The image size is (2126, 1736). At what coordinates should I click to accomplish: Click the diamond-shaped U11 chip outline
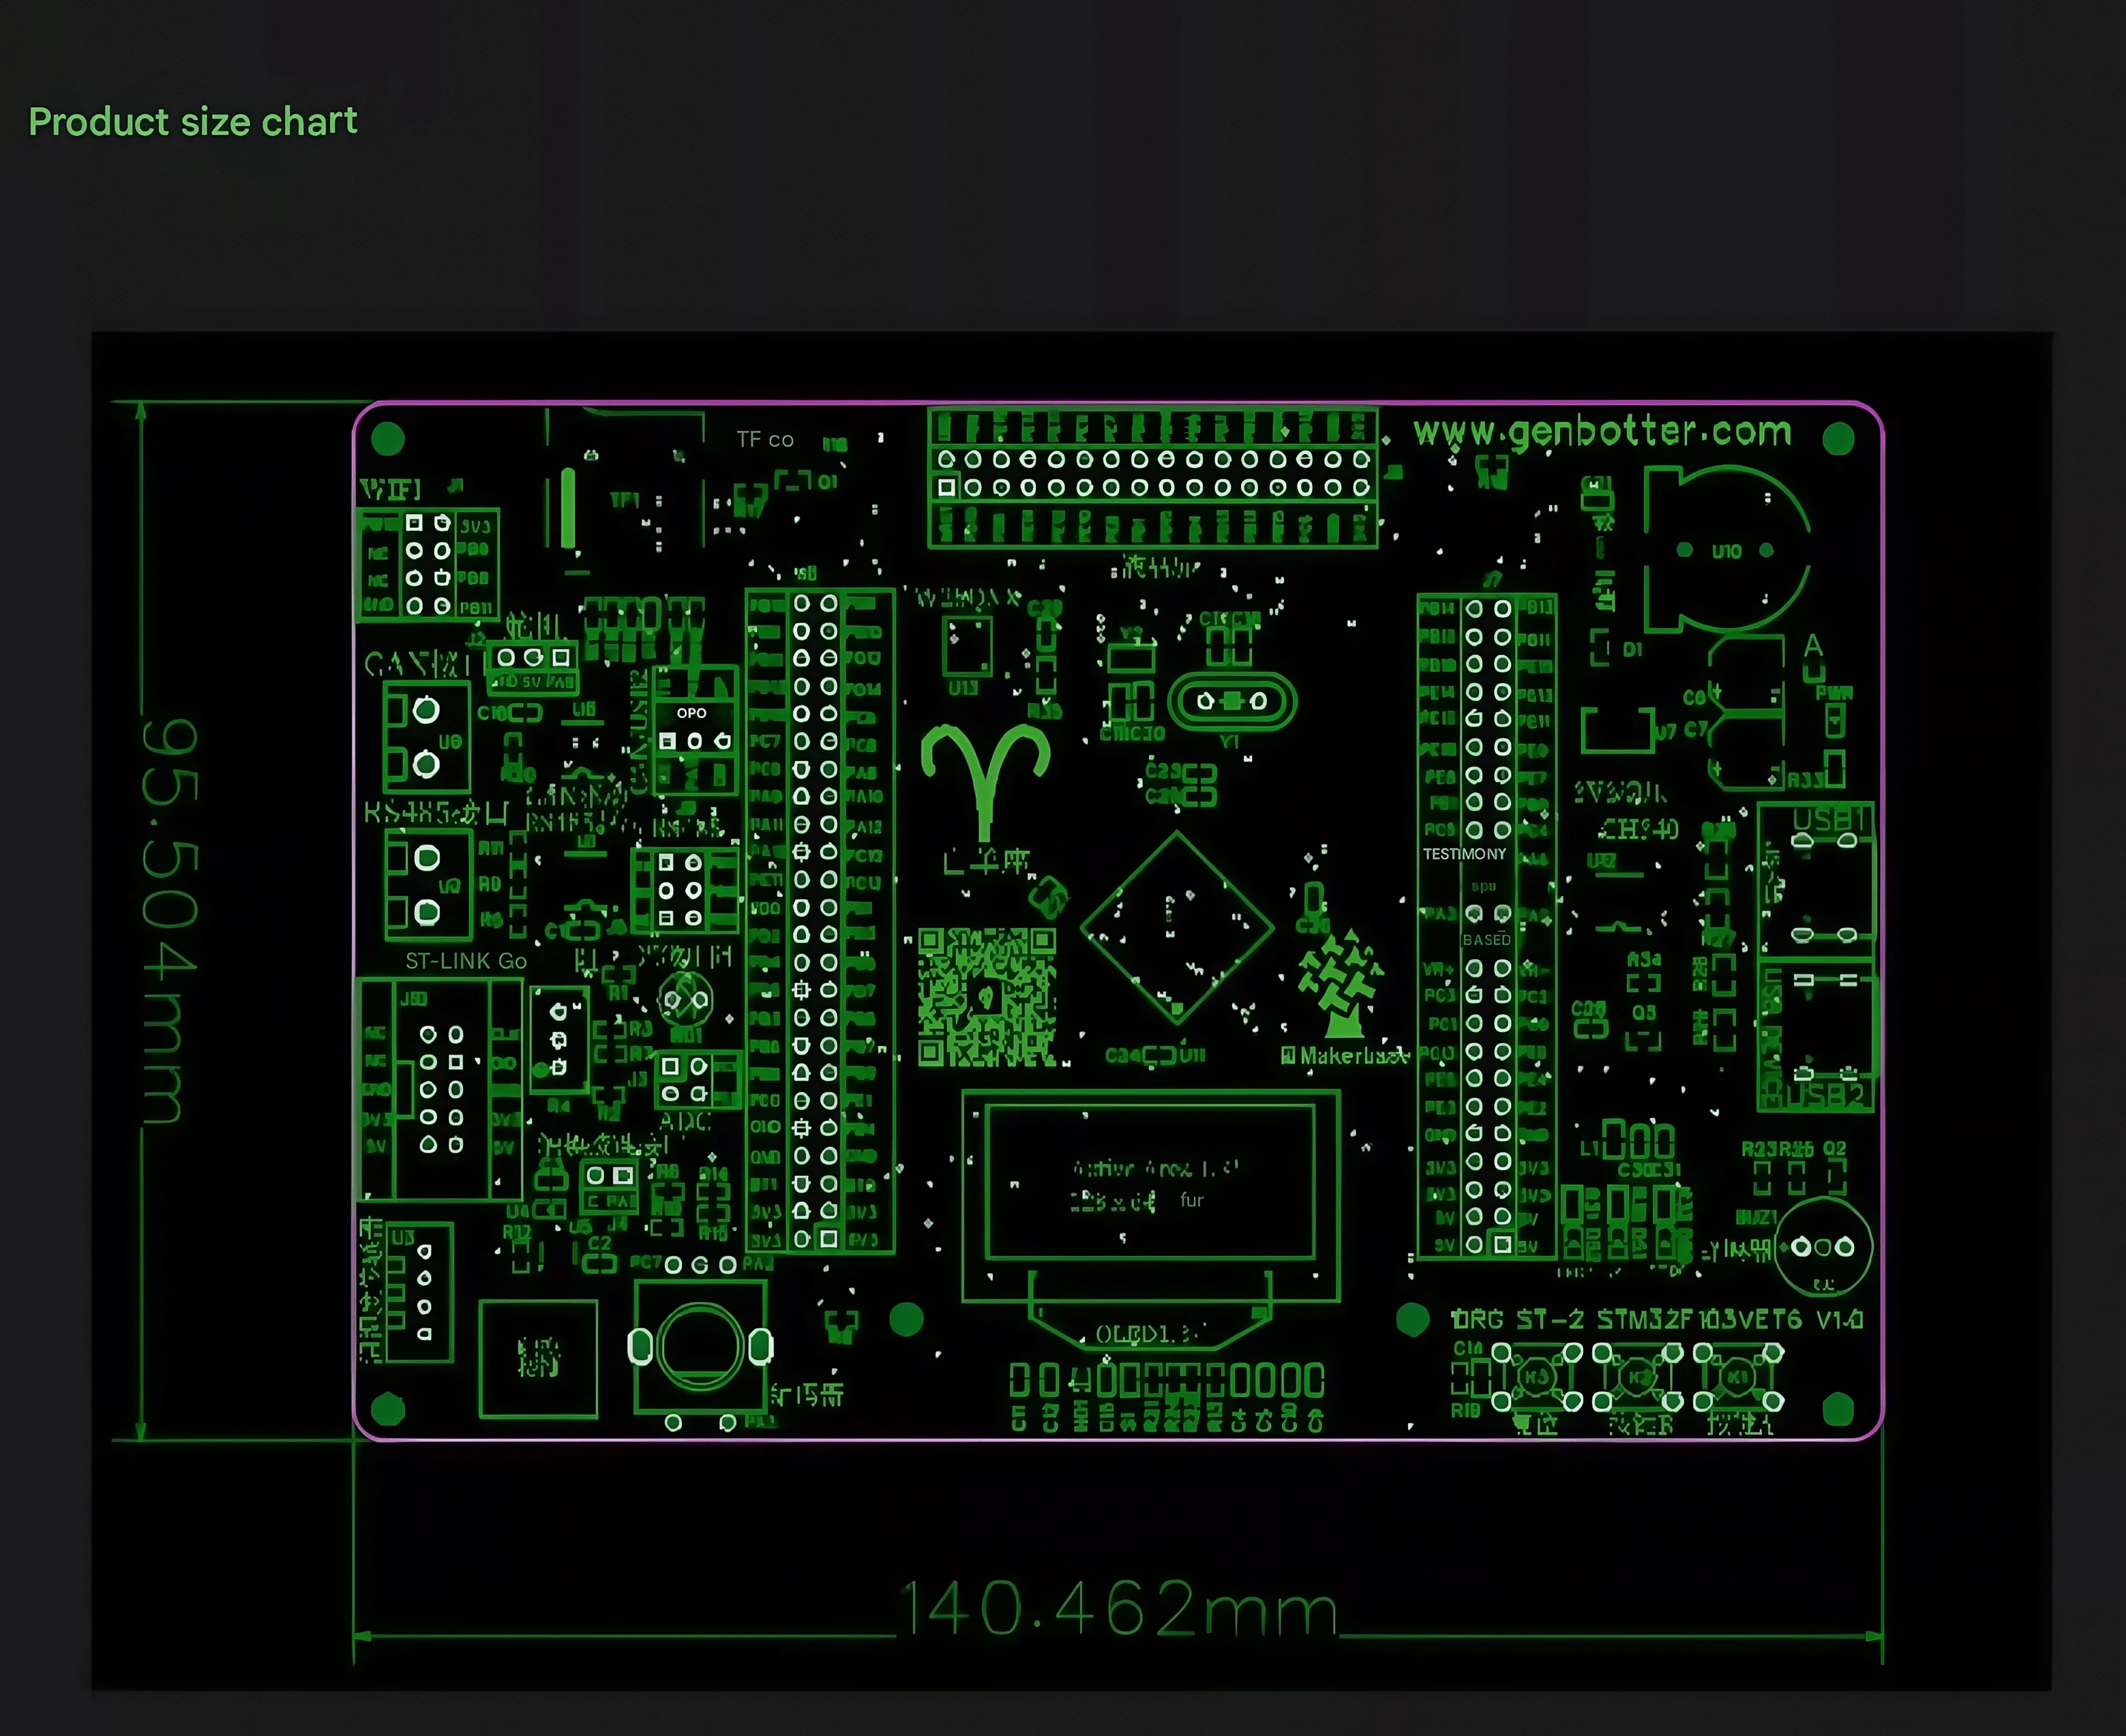click(x=1177, y=928)
